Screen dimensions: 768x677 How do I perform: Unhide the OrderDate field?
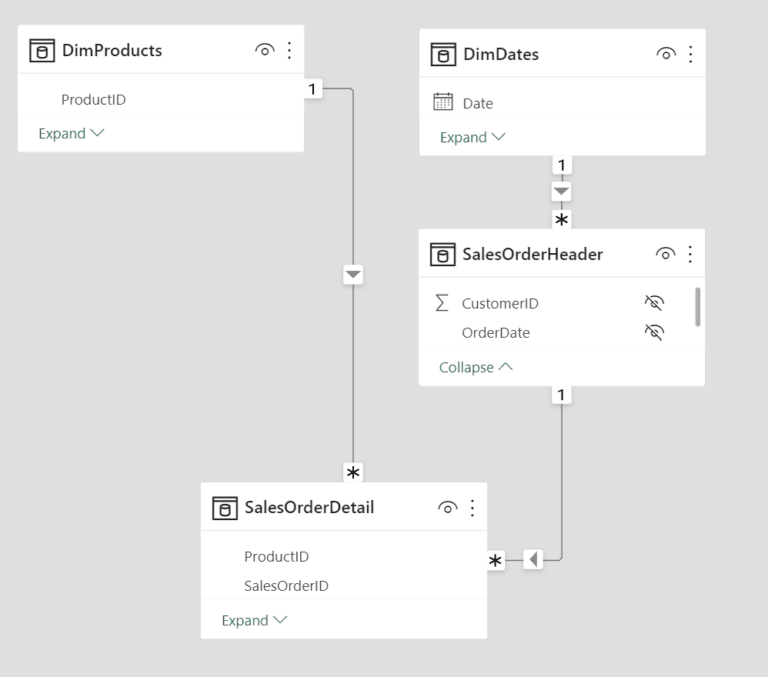click(654, 332)
